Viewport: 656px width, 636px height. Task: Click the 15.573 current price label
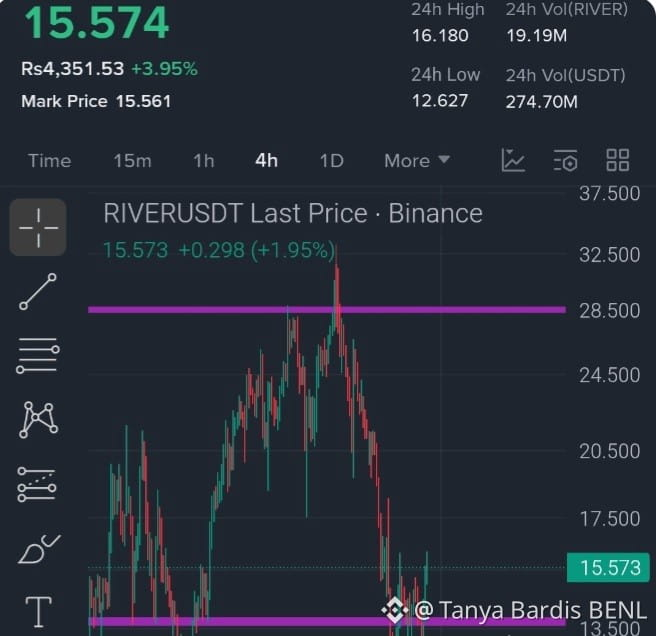(x=608, y=568)
